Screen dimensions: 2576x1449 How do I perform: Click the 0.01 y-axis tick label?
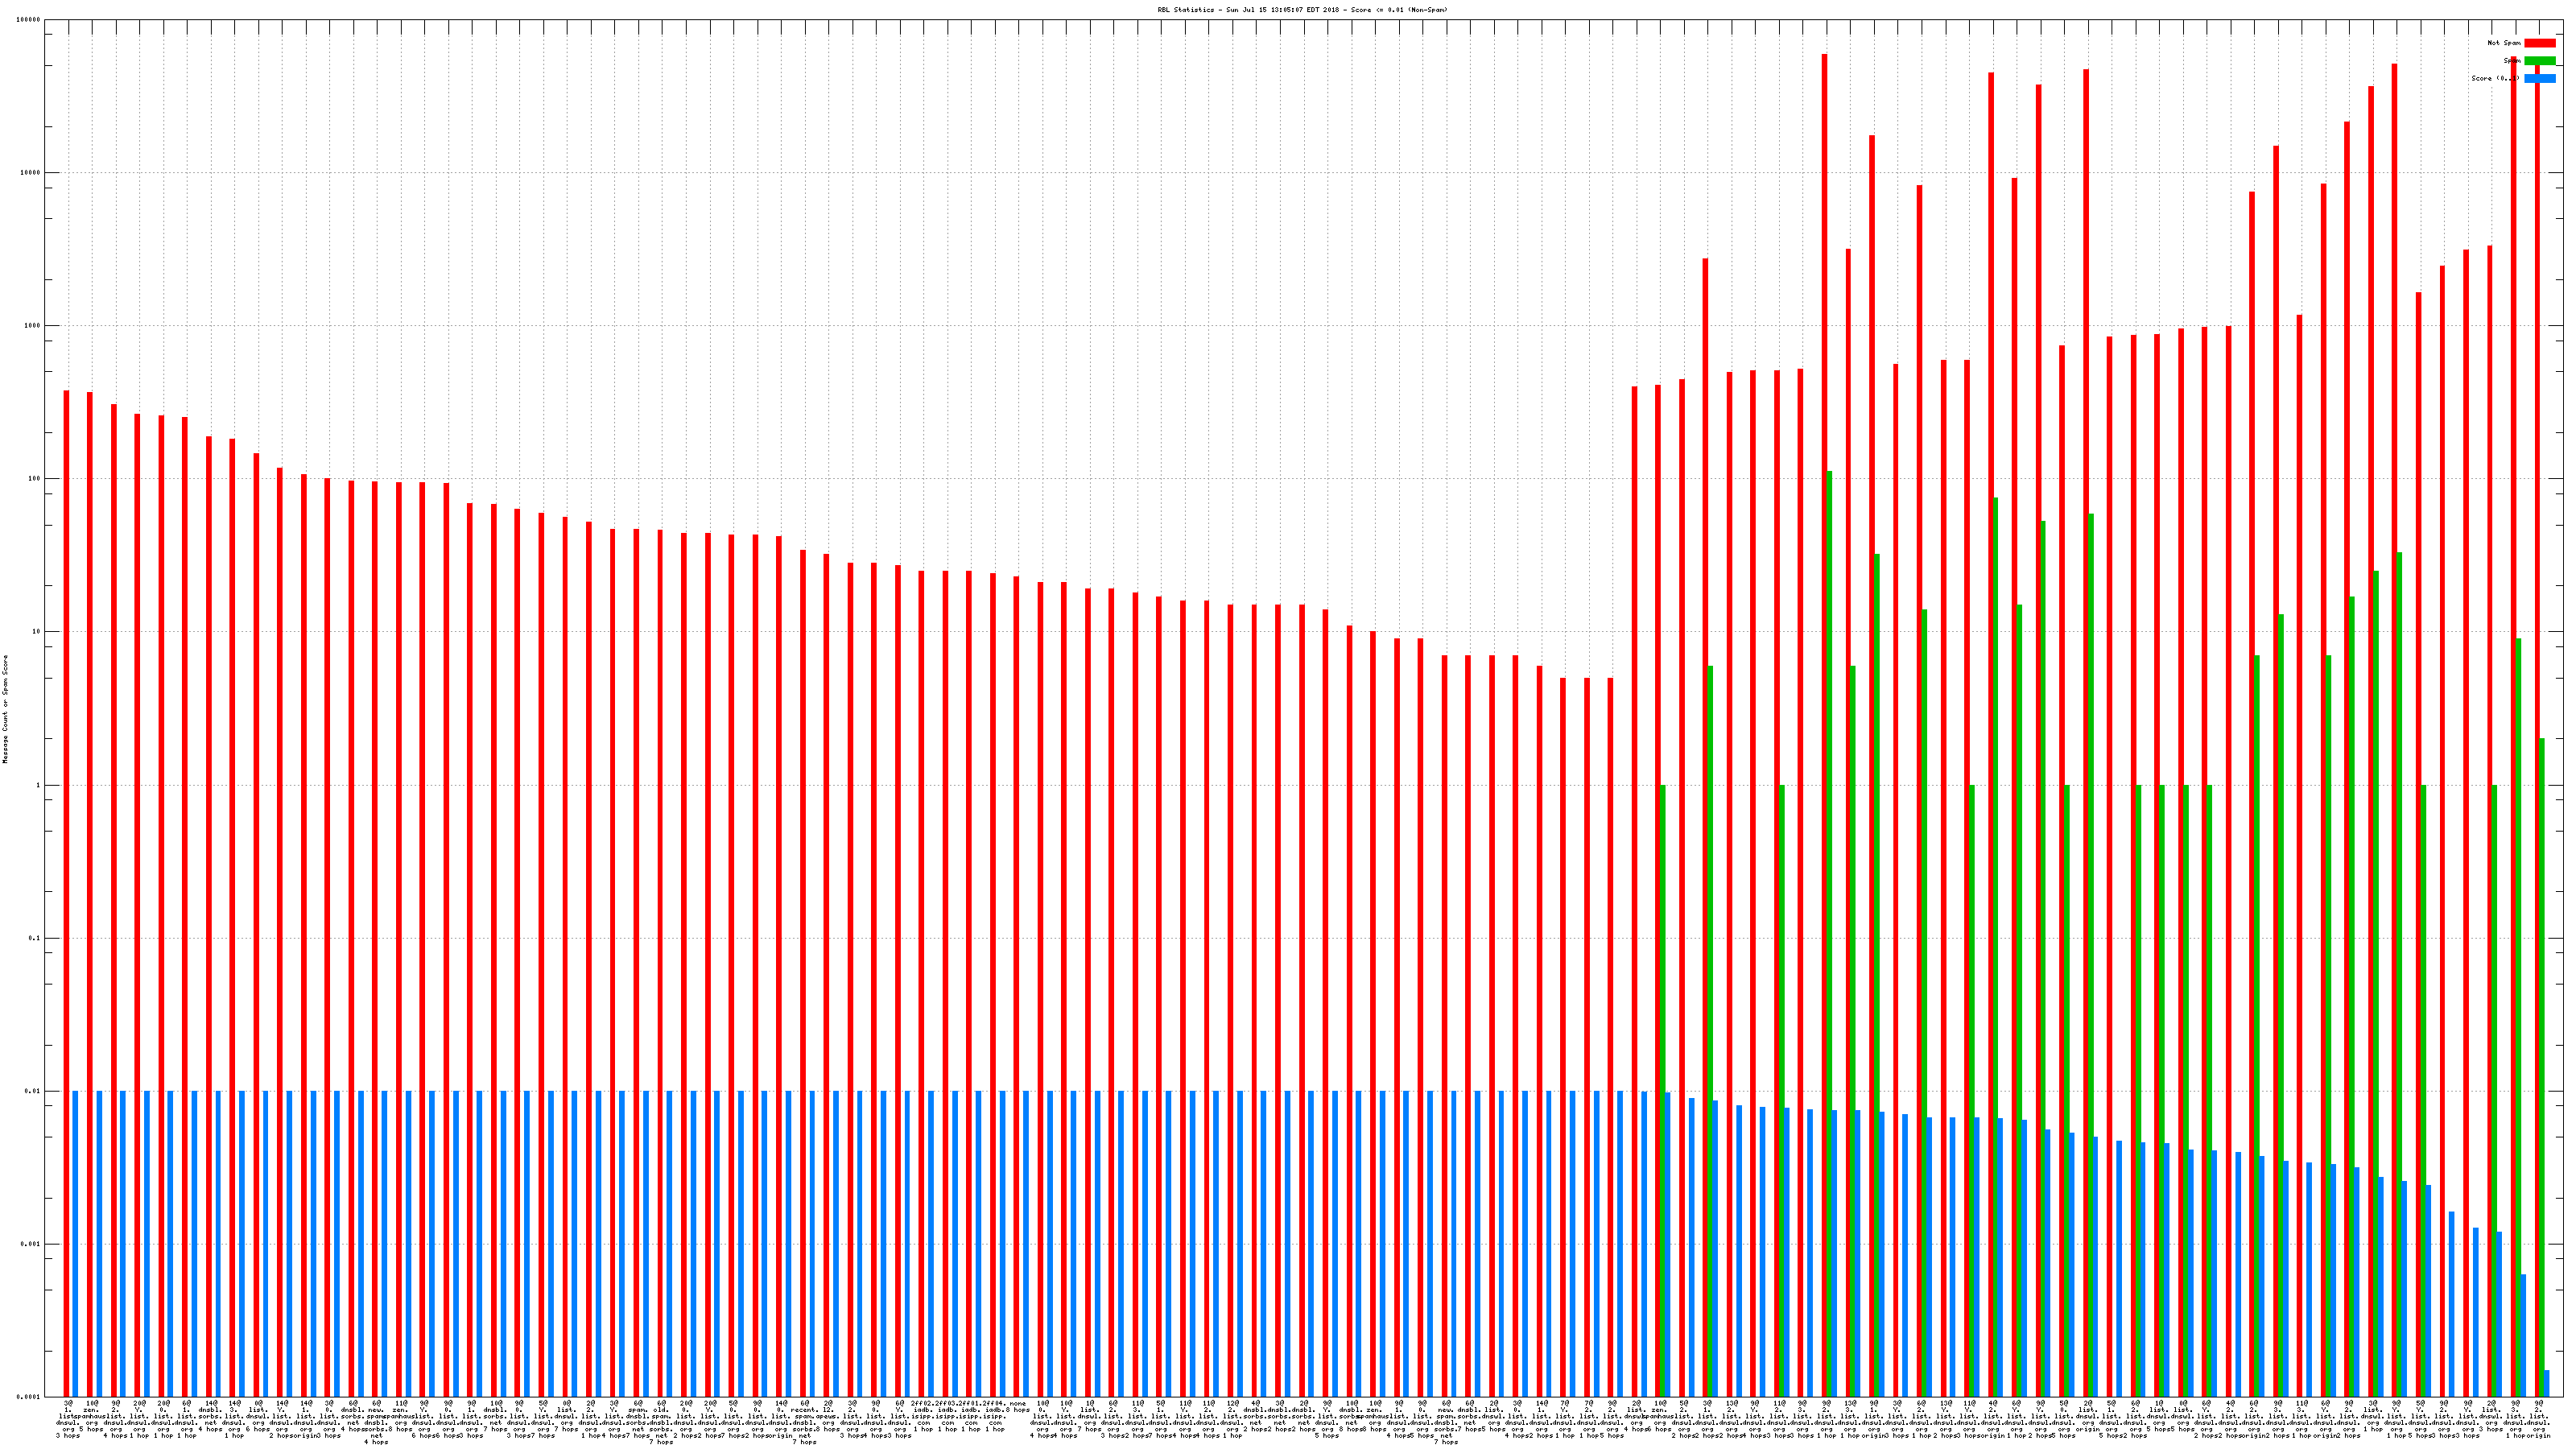[x=34, y=1092]
